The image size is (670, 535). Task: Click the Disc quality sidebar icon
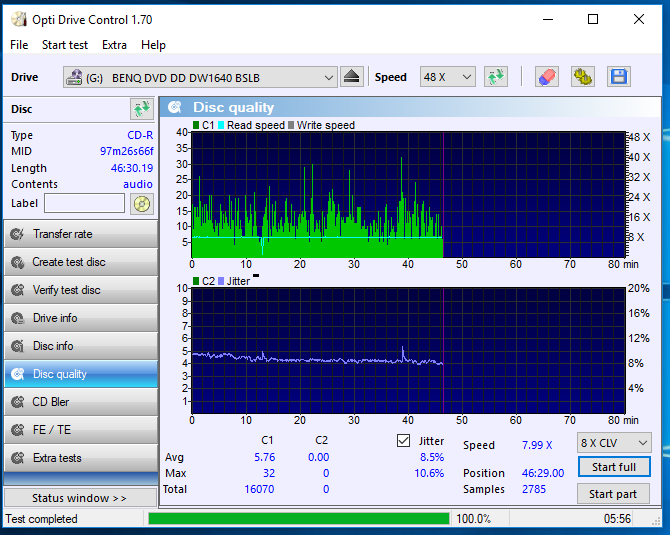[x=18, y=374]
